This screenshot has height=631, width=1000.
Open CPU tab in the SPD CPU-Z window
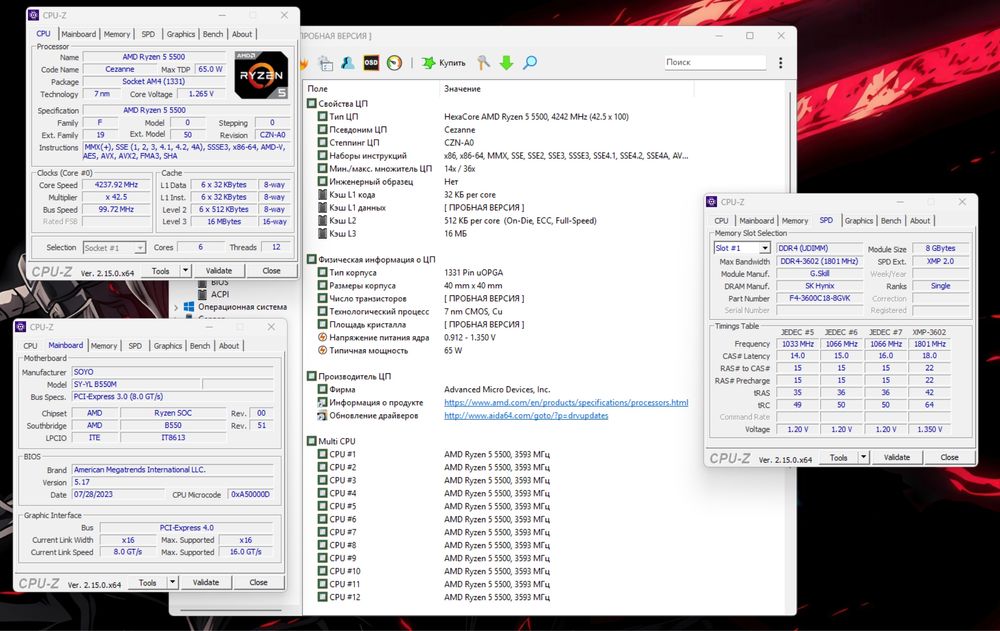(x=721, y=221)
